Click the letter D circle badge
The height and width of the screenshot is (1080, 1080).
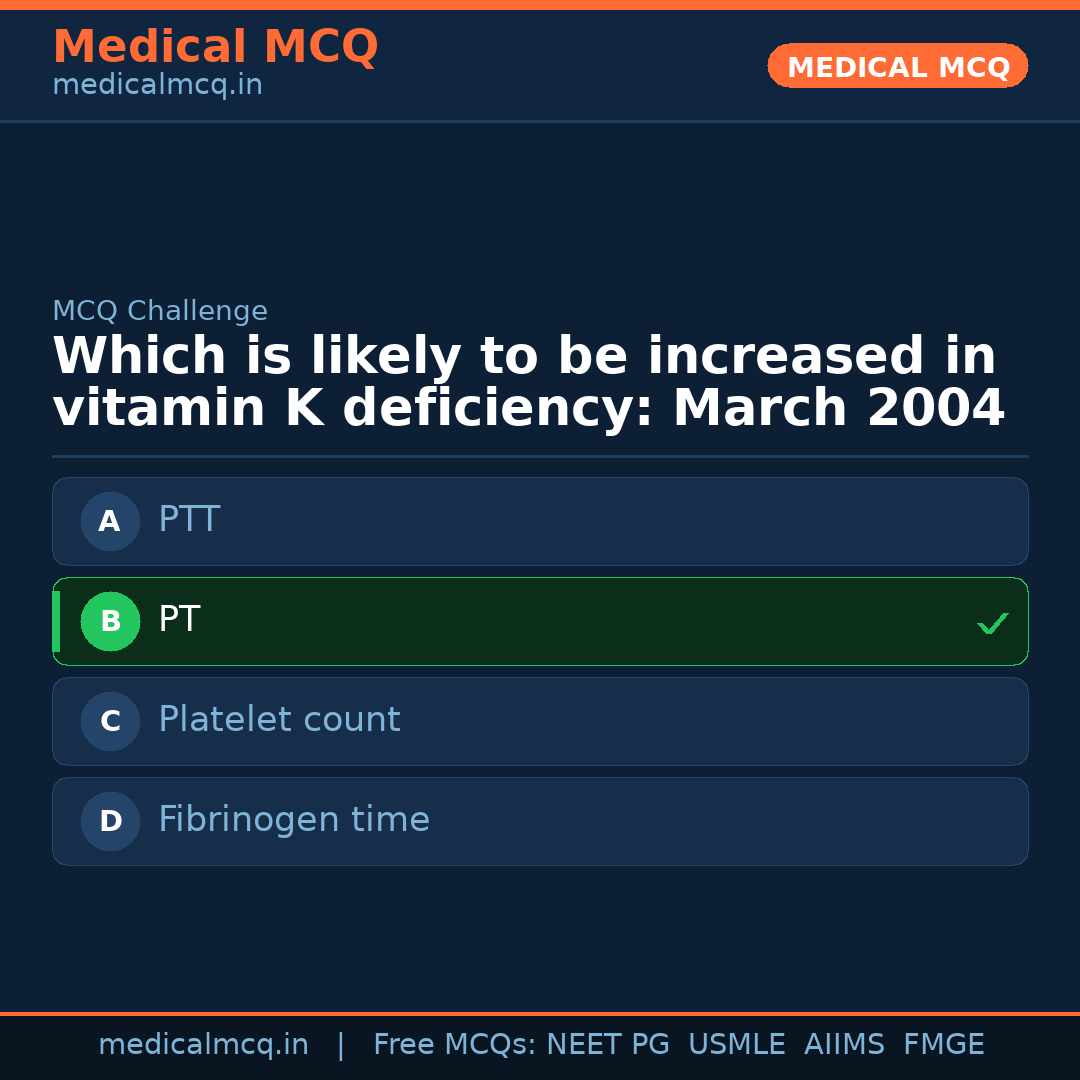click(110, 821)
